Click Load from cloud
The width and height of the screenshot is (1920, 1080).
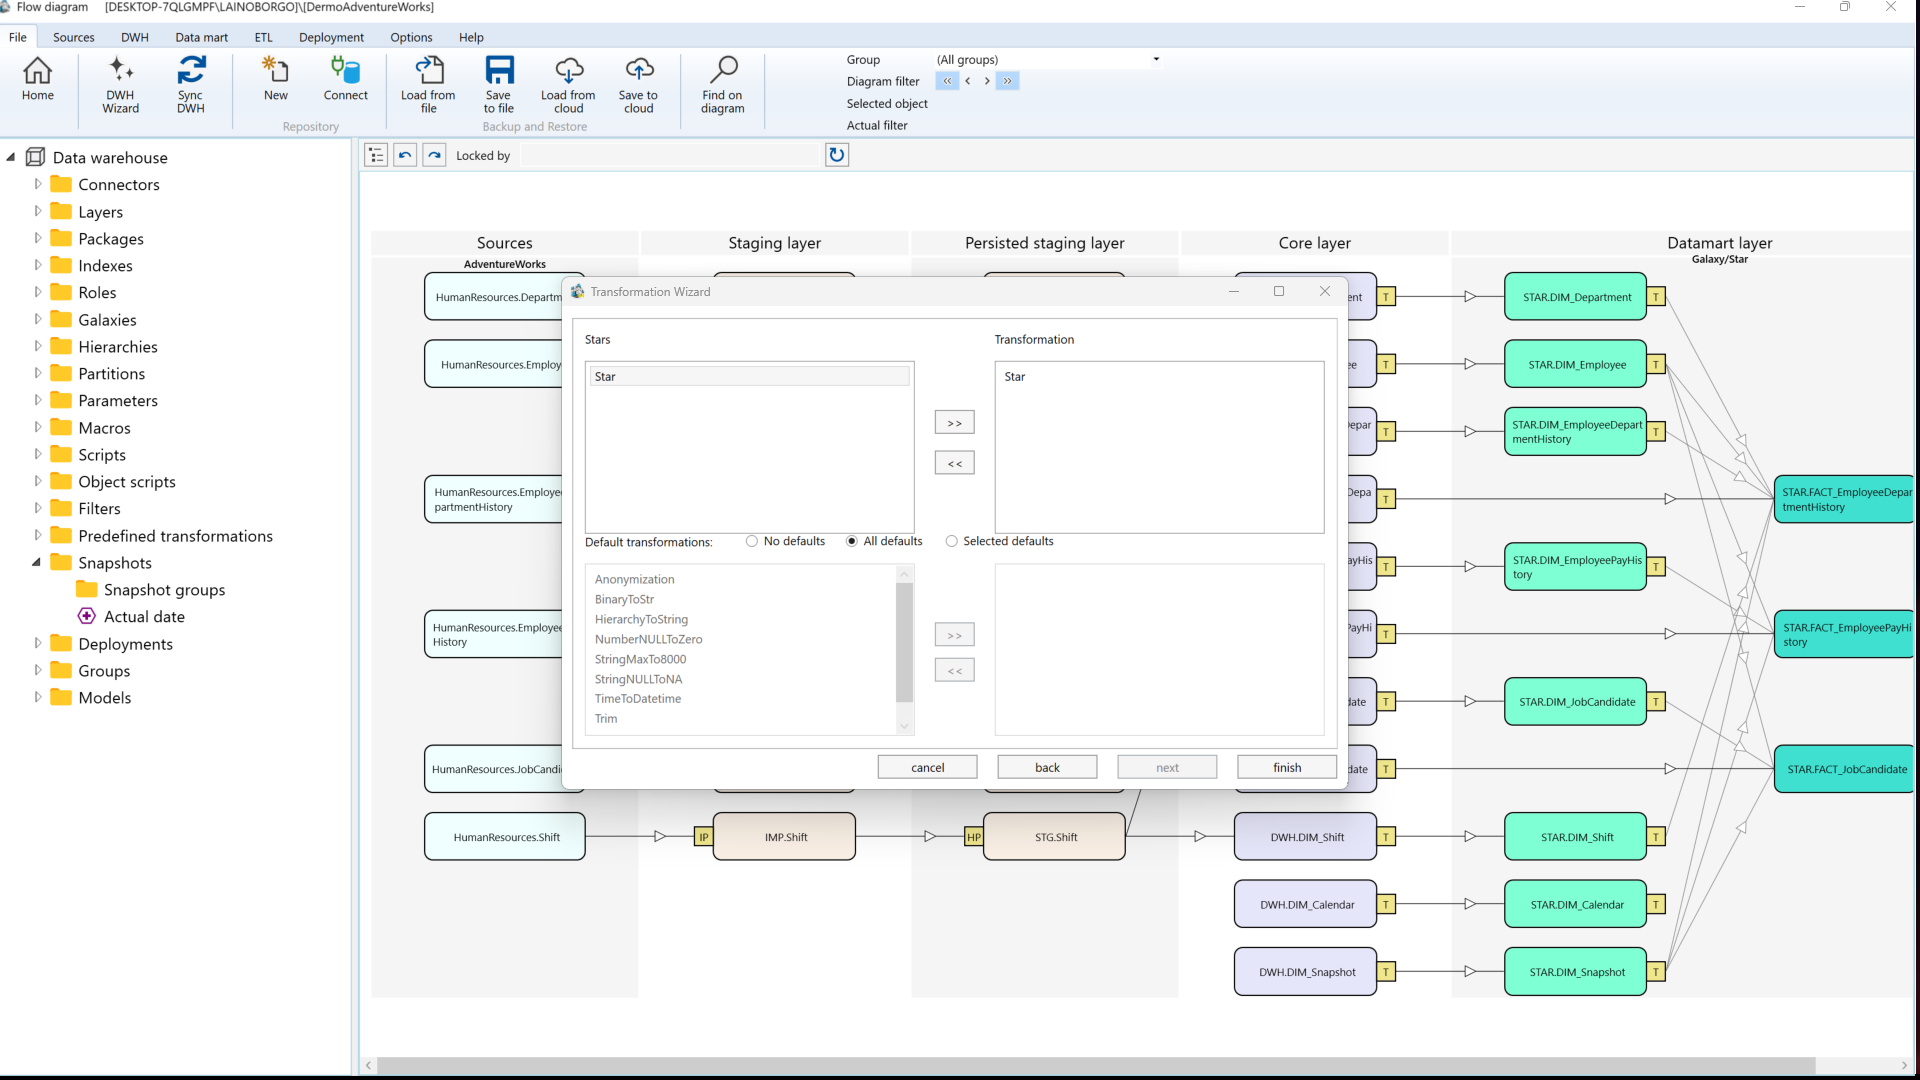(568, 85)
